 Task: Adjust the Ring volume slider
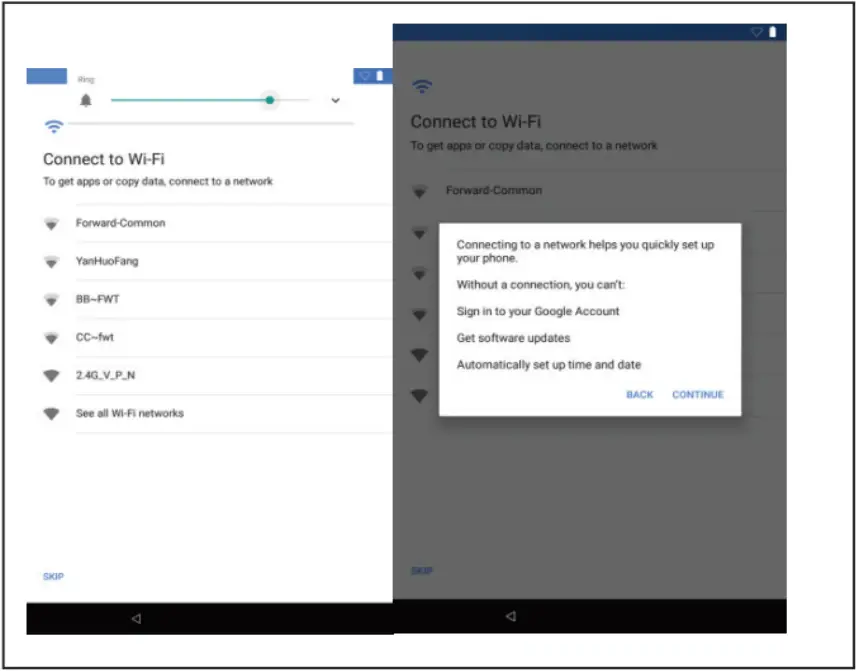click(x=210, y=100)
